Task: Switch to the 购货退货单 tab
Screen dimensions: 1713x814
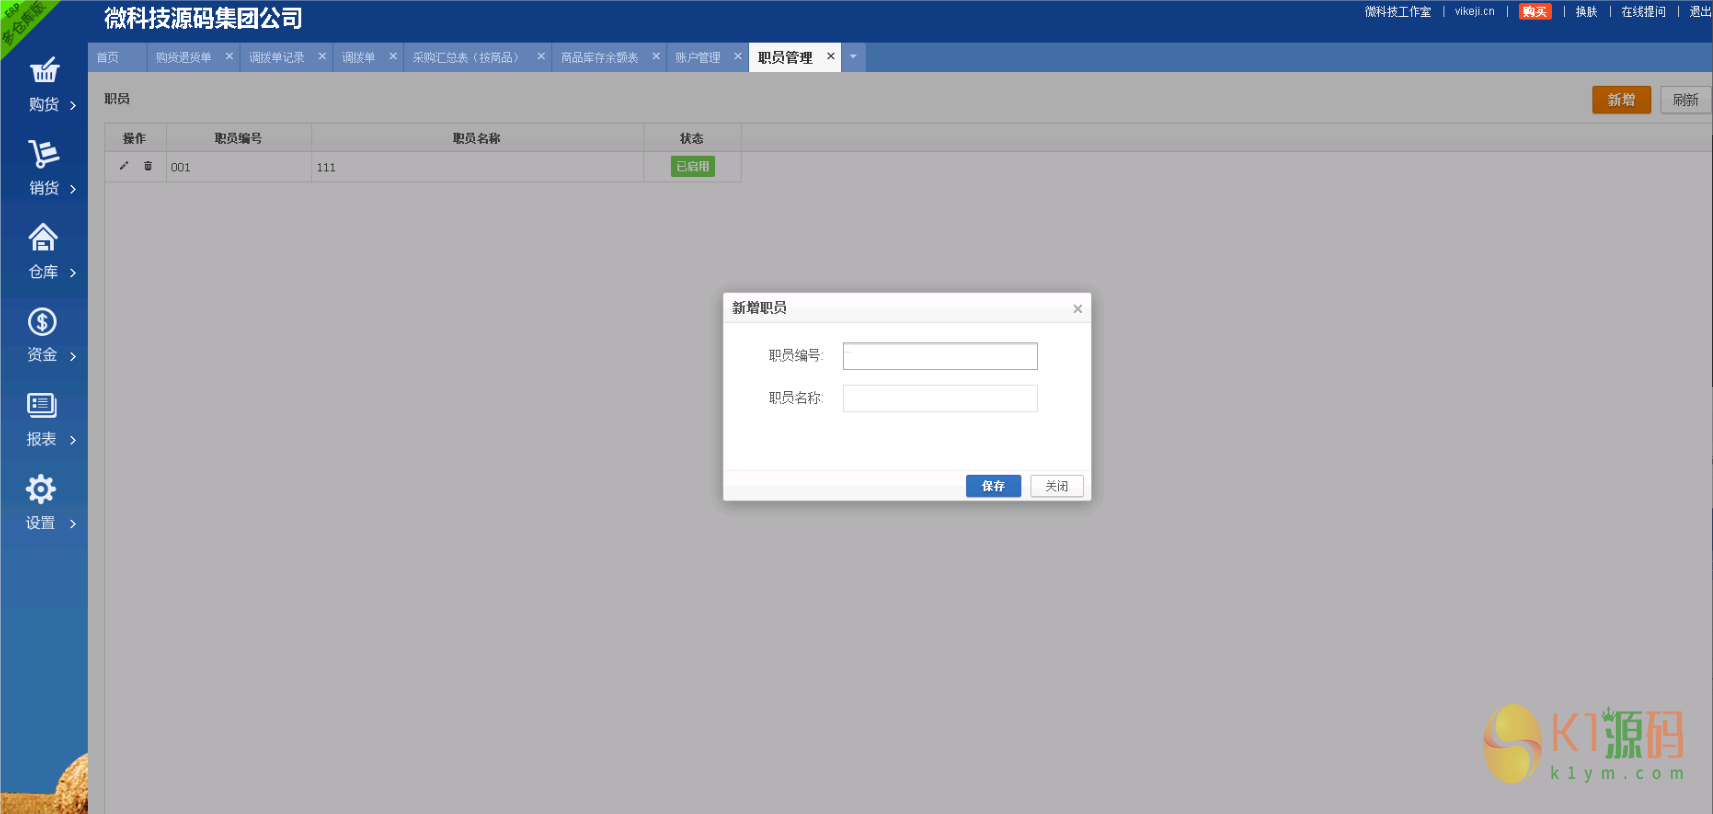Action: (183, 58)
